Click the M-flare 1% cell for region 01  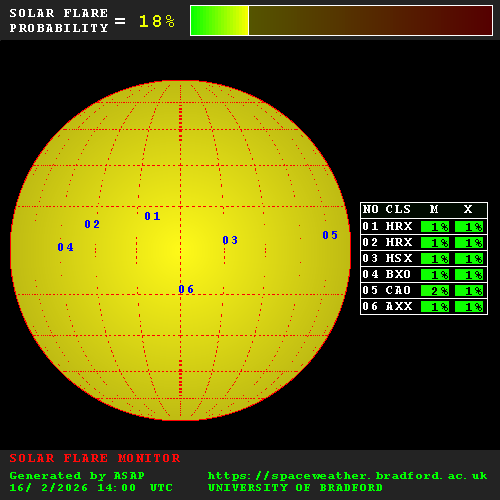[435, 227]
